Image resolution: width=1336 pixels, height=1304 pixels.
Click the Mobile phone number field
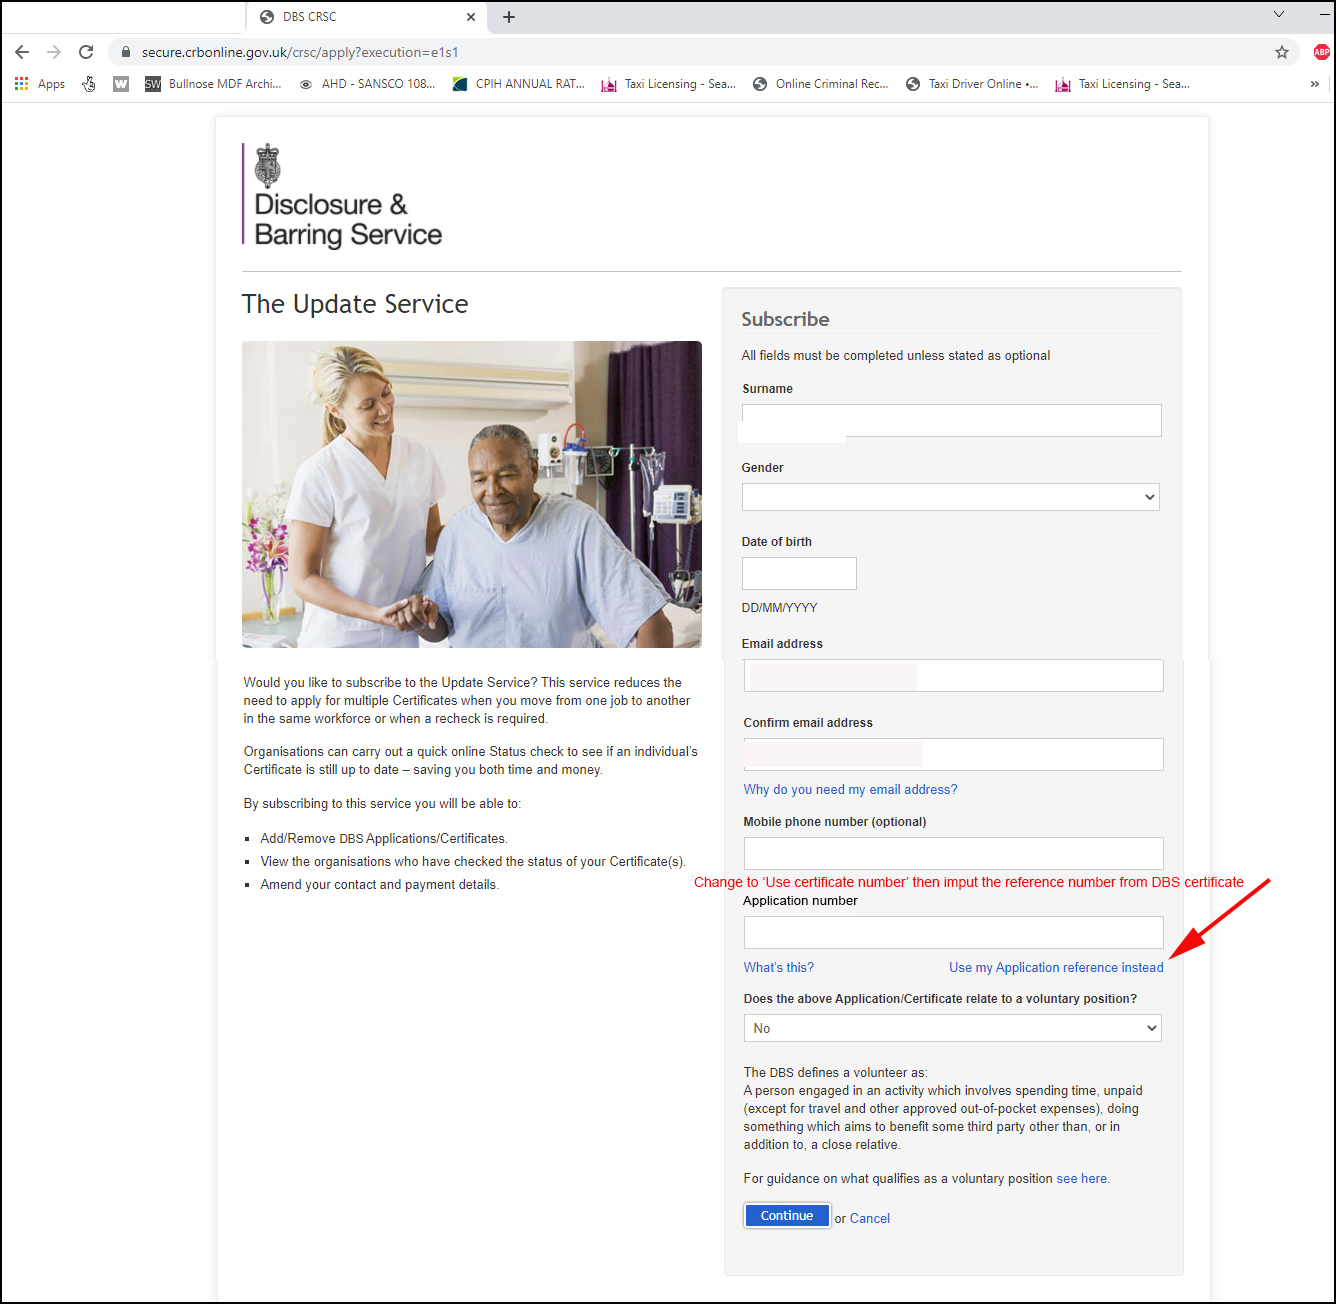[953, 853]
